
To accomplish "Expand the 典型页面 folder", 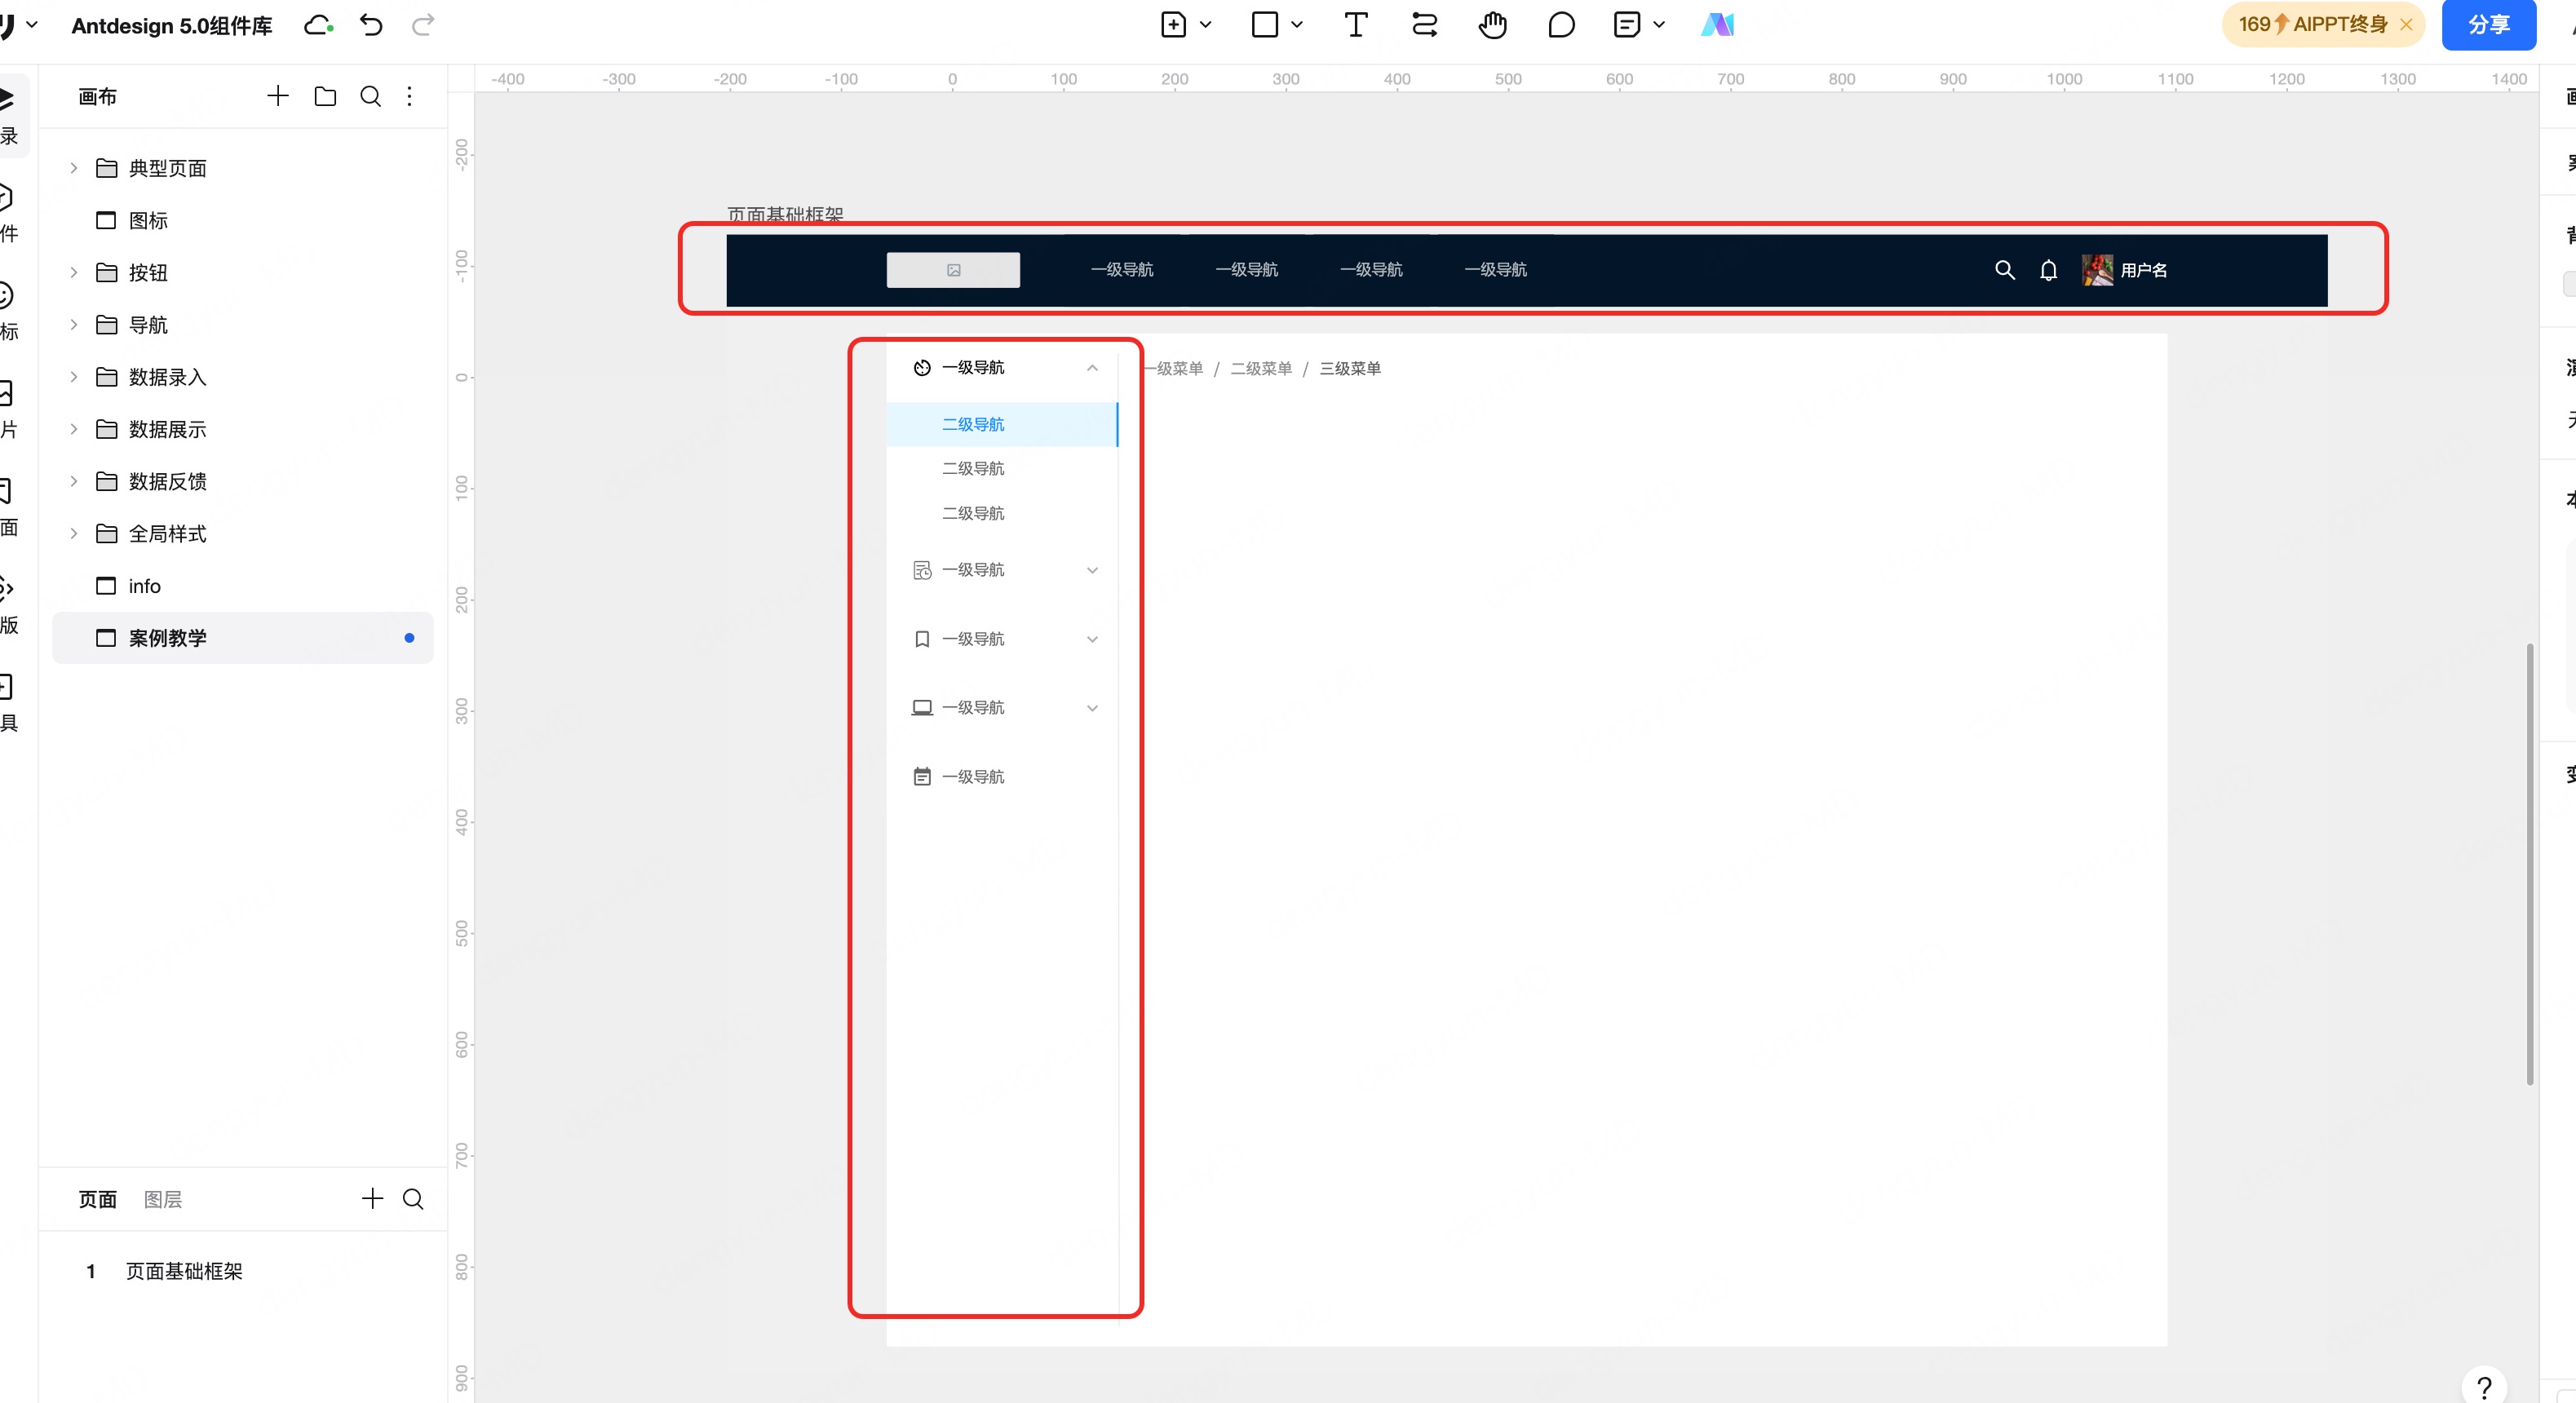I will coord(73,168).
